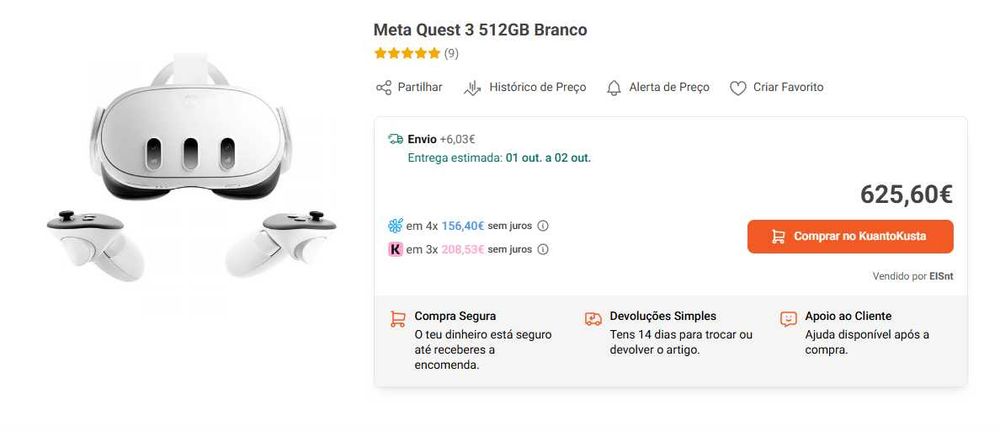
Task: Open the (9) reviews count
Action: (451, 53)
